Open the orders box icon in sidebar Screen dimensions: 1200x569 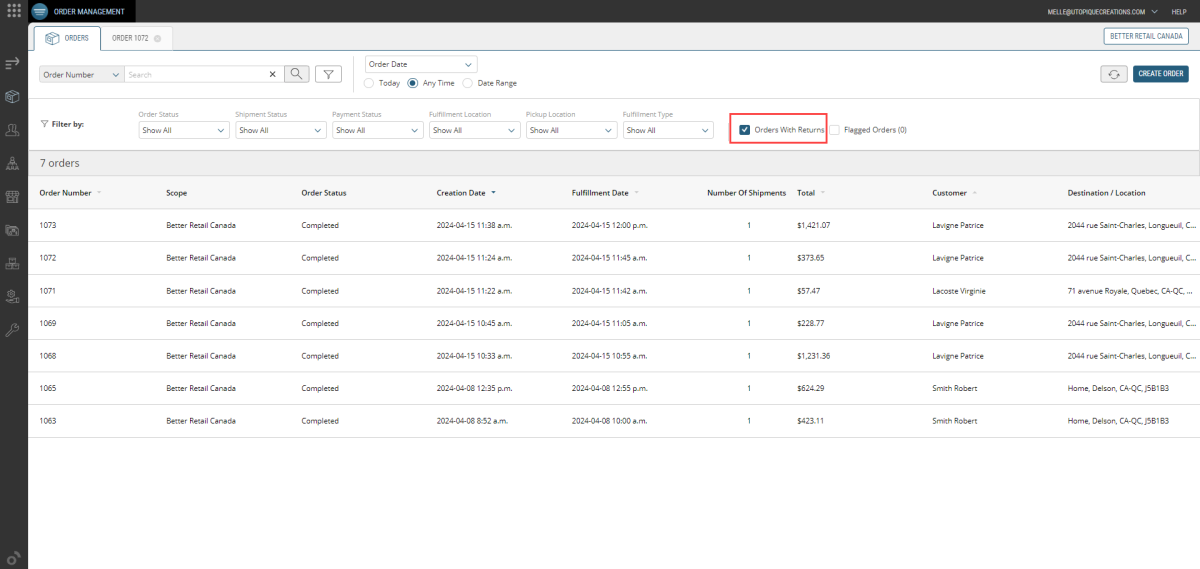13,97
